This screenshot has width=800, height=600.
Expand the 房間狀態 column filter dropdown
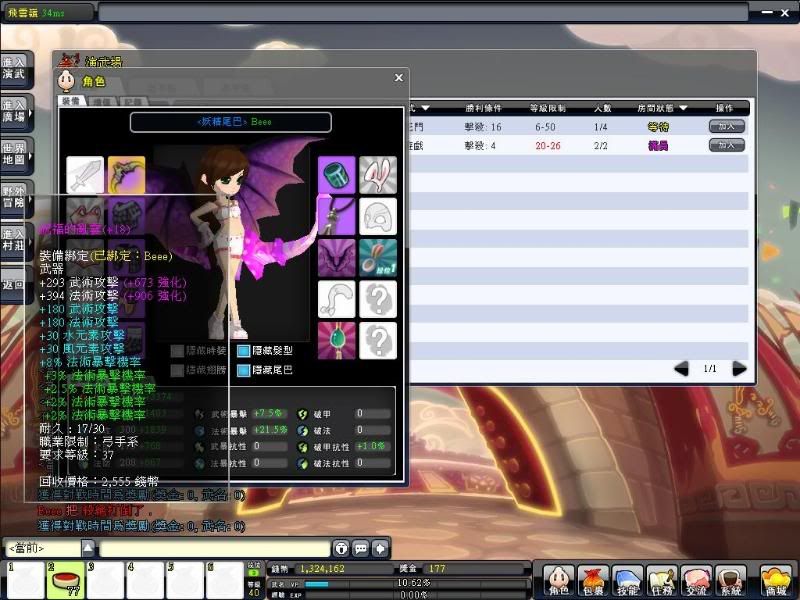[684, 107]
